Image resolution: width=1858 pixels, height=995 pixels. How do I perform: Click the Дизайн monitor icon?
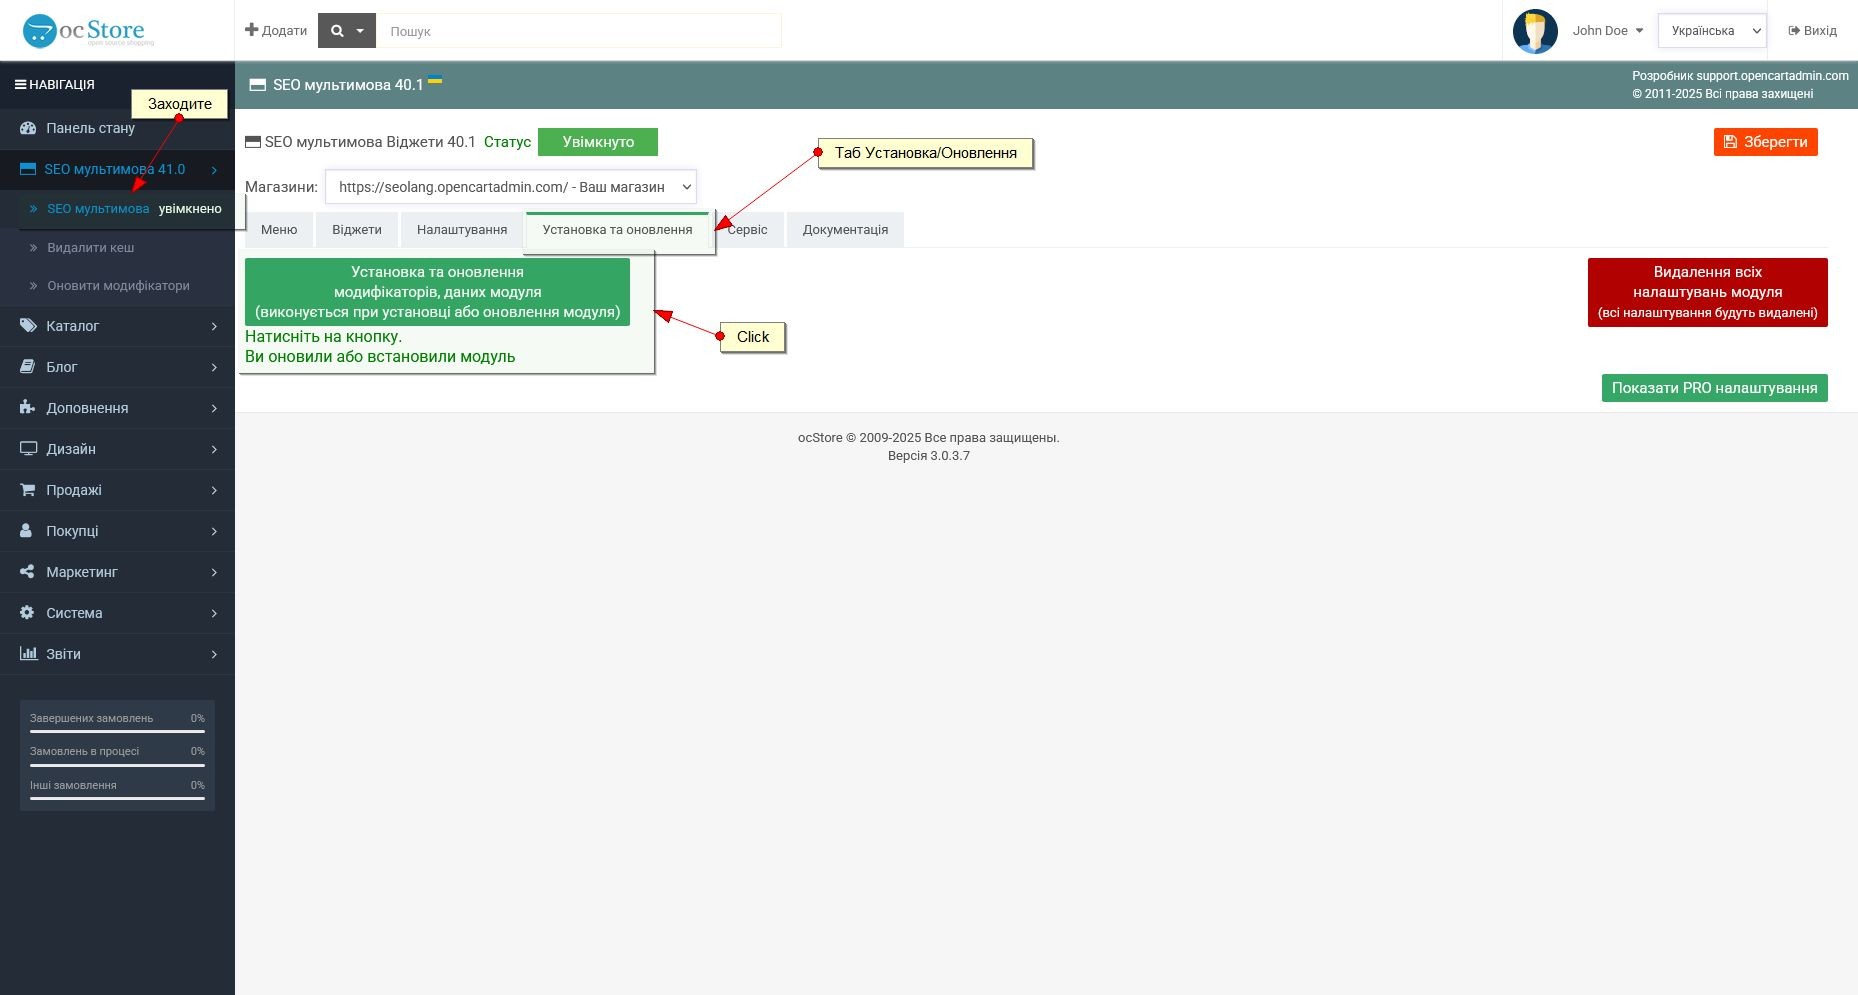pos(28,449)
